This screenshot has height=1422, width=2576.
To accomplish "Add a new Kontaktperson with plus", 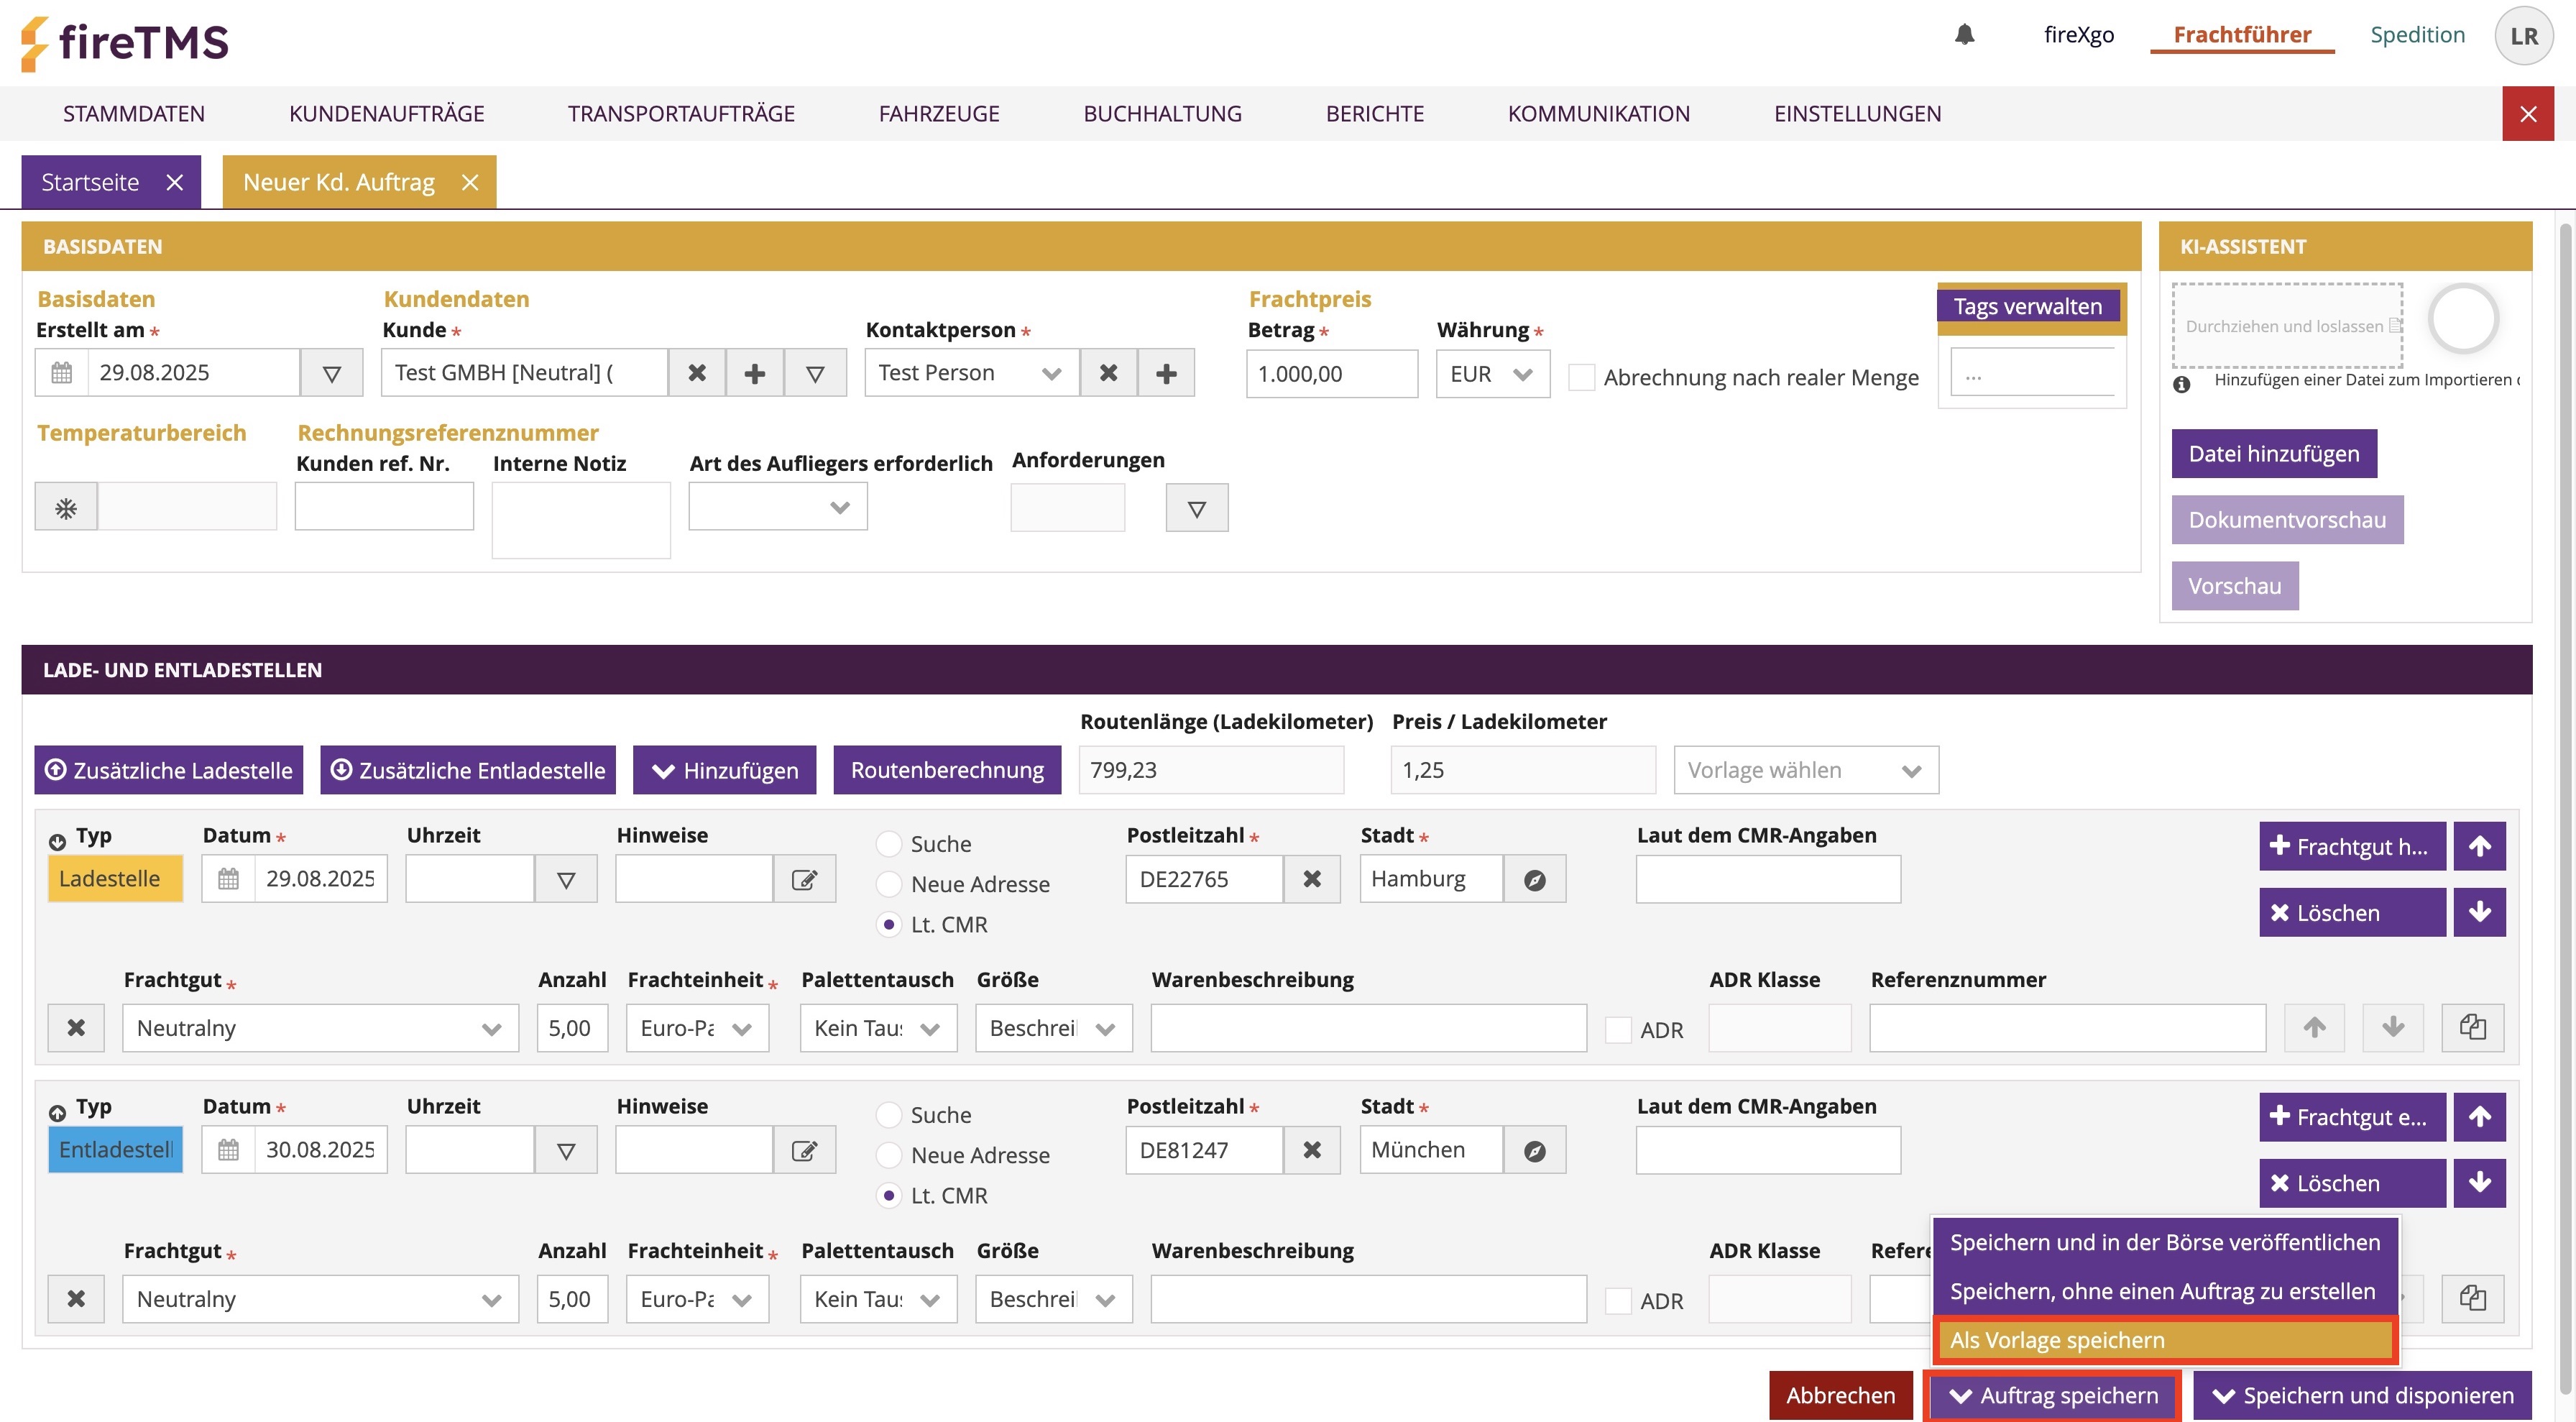I will (1166, 373).
